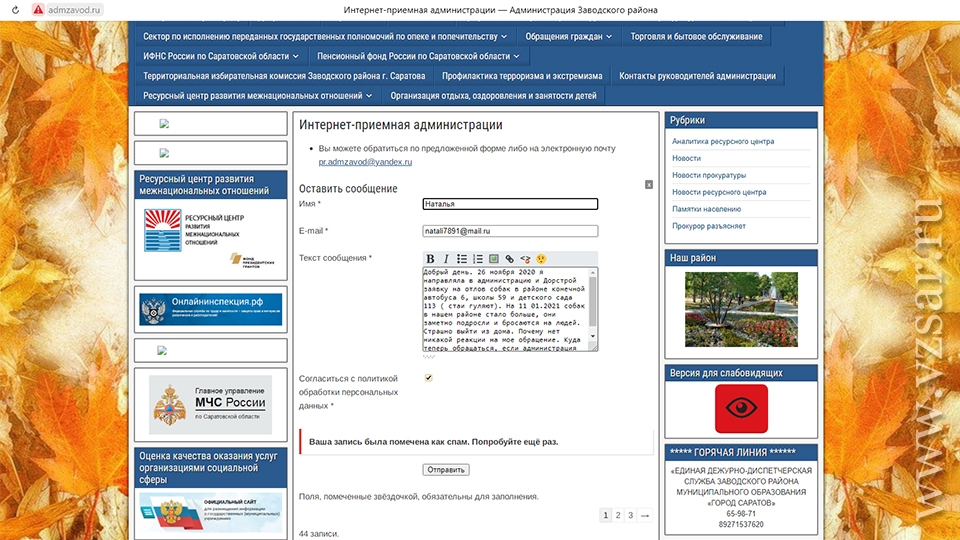
Task: Go to page 2 of the entries
Action: click(618, 515)
